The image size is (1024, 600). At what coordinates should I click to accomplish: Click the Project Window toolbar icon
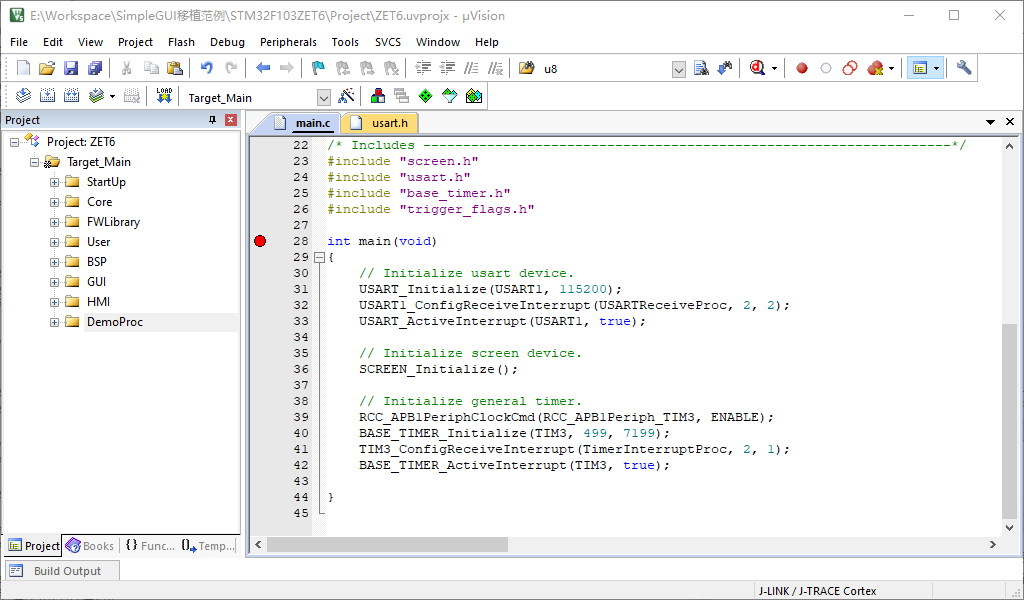coord(920,68)
